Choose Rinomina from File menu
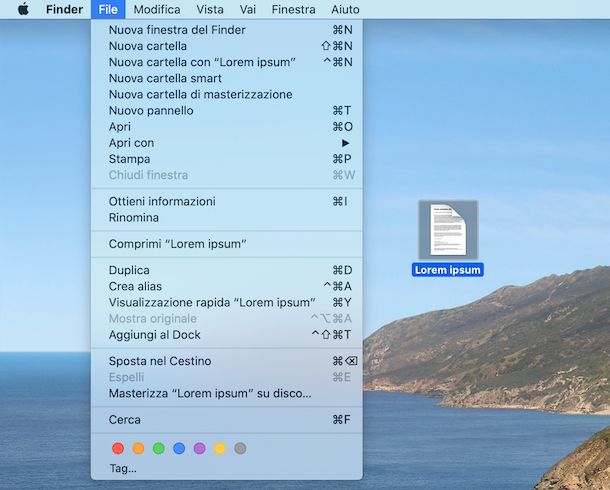 (x=227, y=218)
